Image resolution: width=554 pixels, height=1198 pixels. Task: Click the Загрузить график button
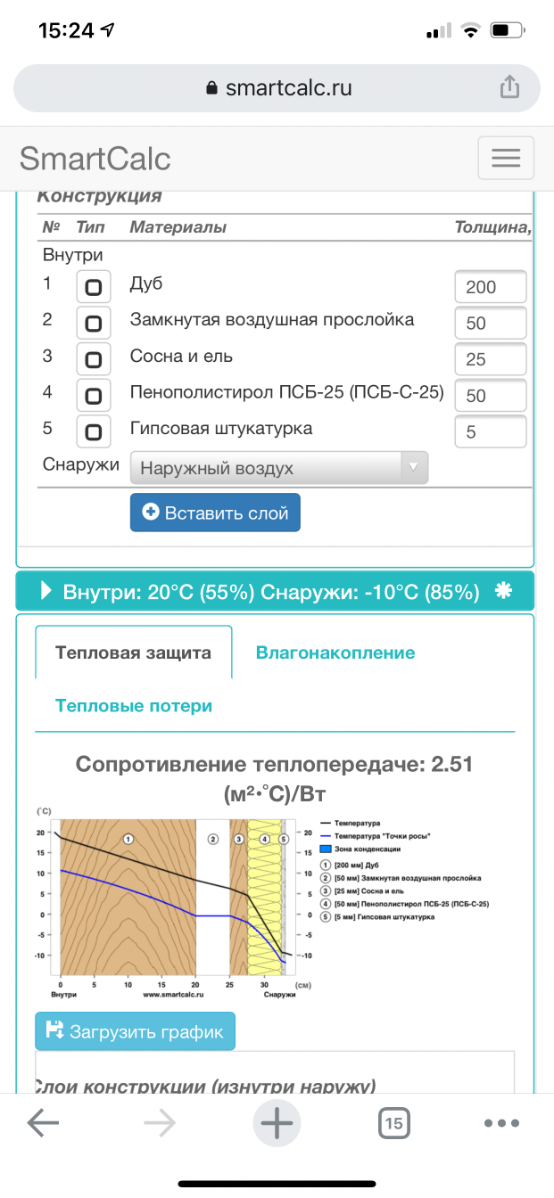(x=135, y=1031)
